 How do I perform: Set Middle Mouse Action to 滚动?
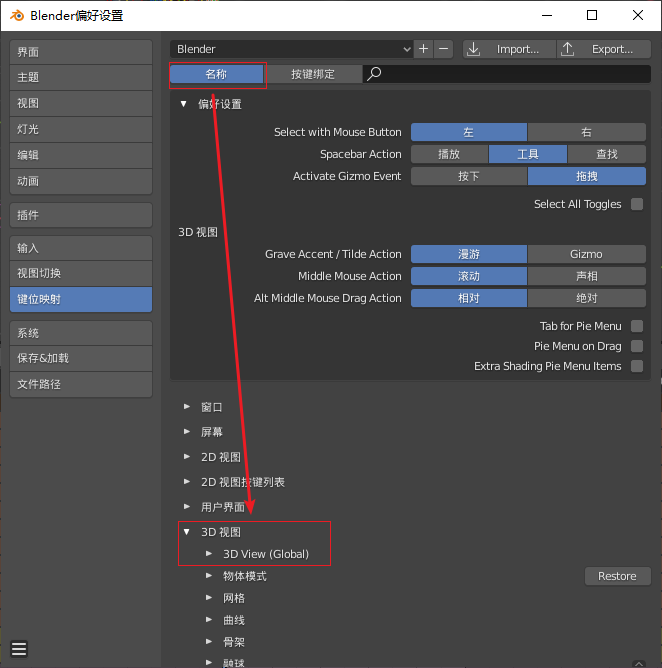point(469,276)
